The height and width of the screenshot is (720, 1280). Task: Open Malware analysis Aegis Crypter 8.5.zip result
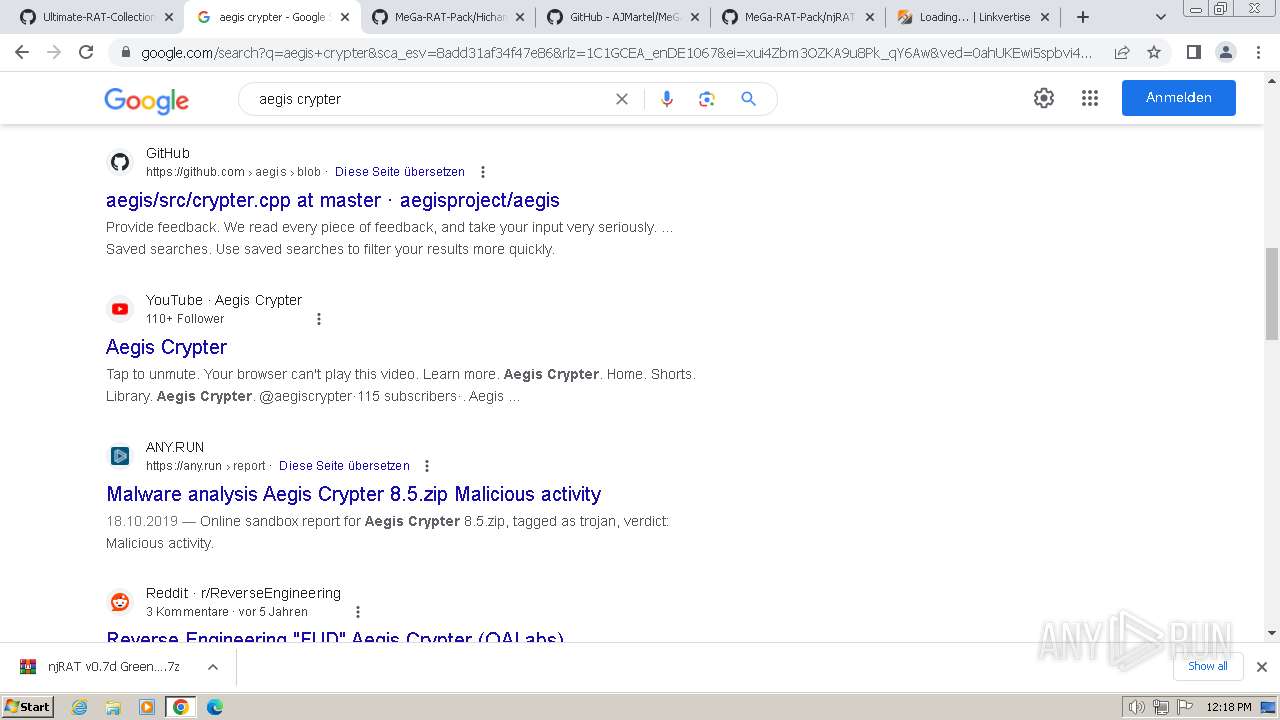tap(354, 494)
